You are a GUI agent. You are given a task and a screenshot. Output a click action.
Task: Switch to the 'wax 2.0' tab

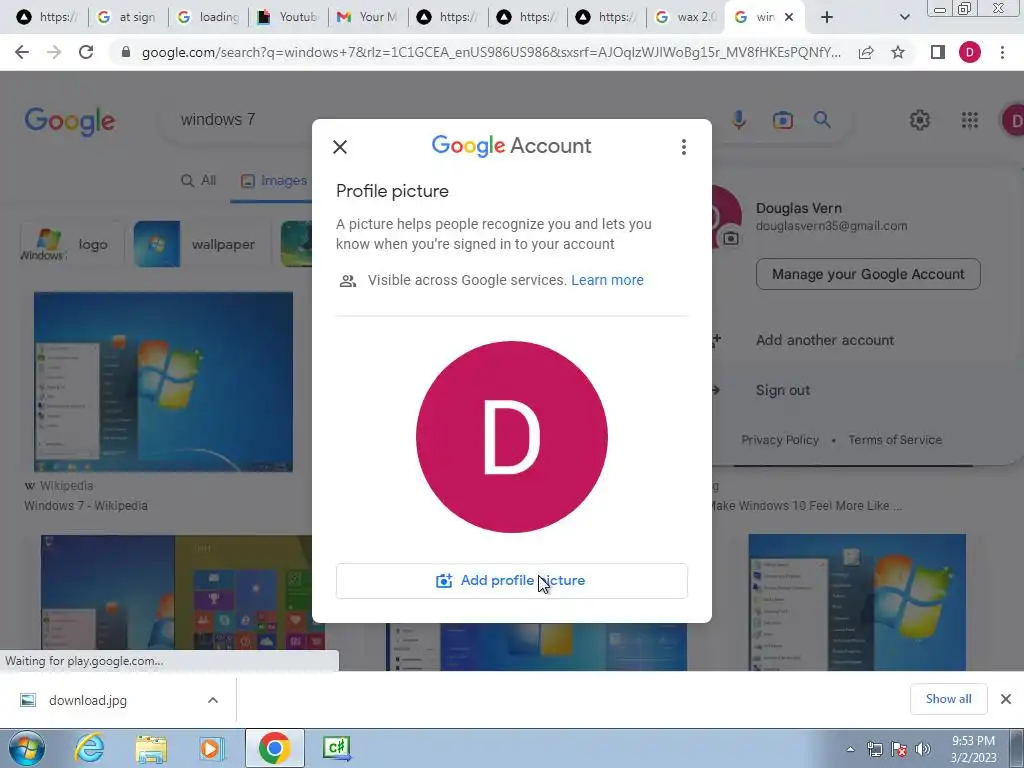[x=687, y=17]
